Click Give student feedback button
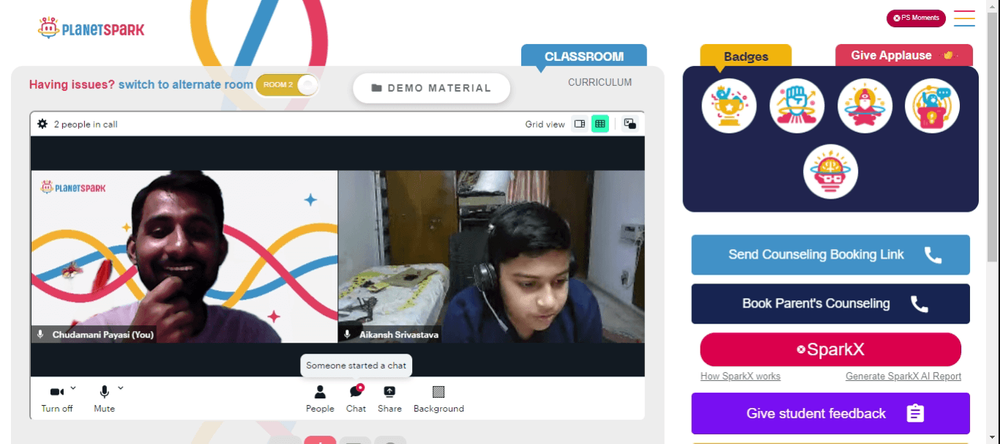This screenshot has width=1000, height=444. [x=830, y=413]
